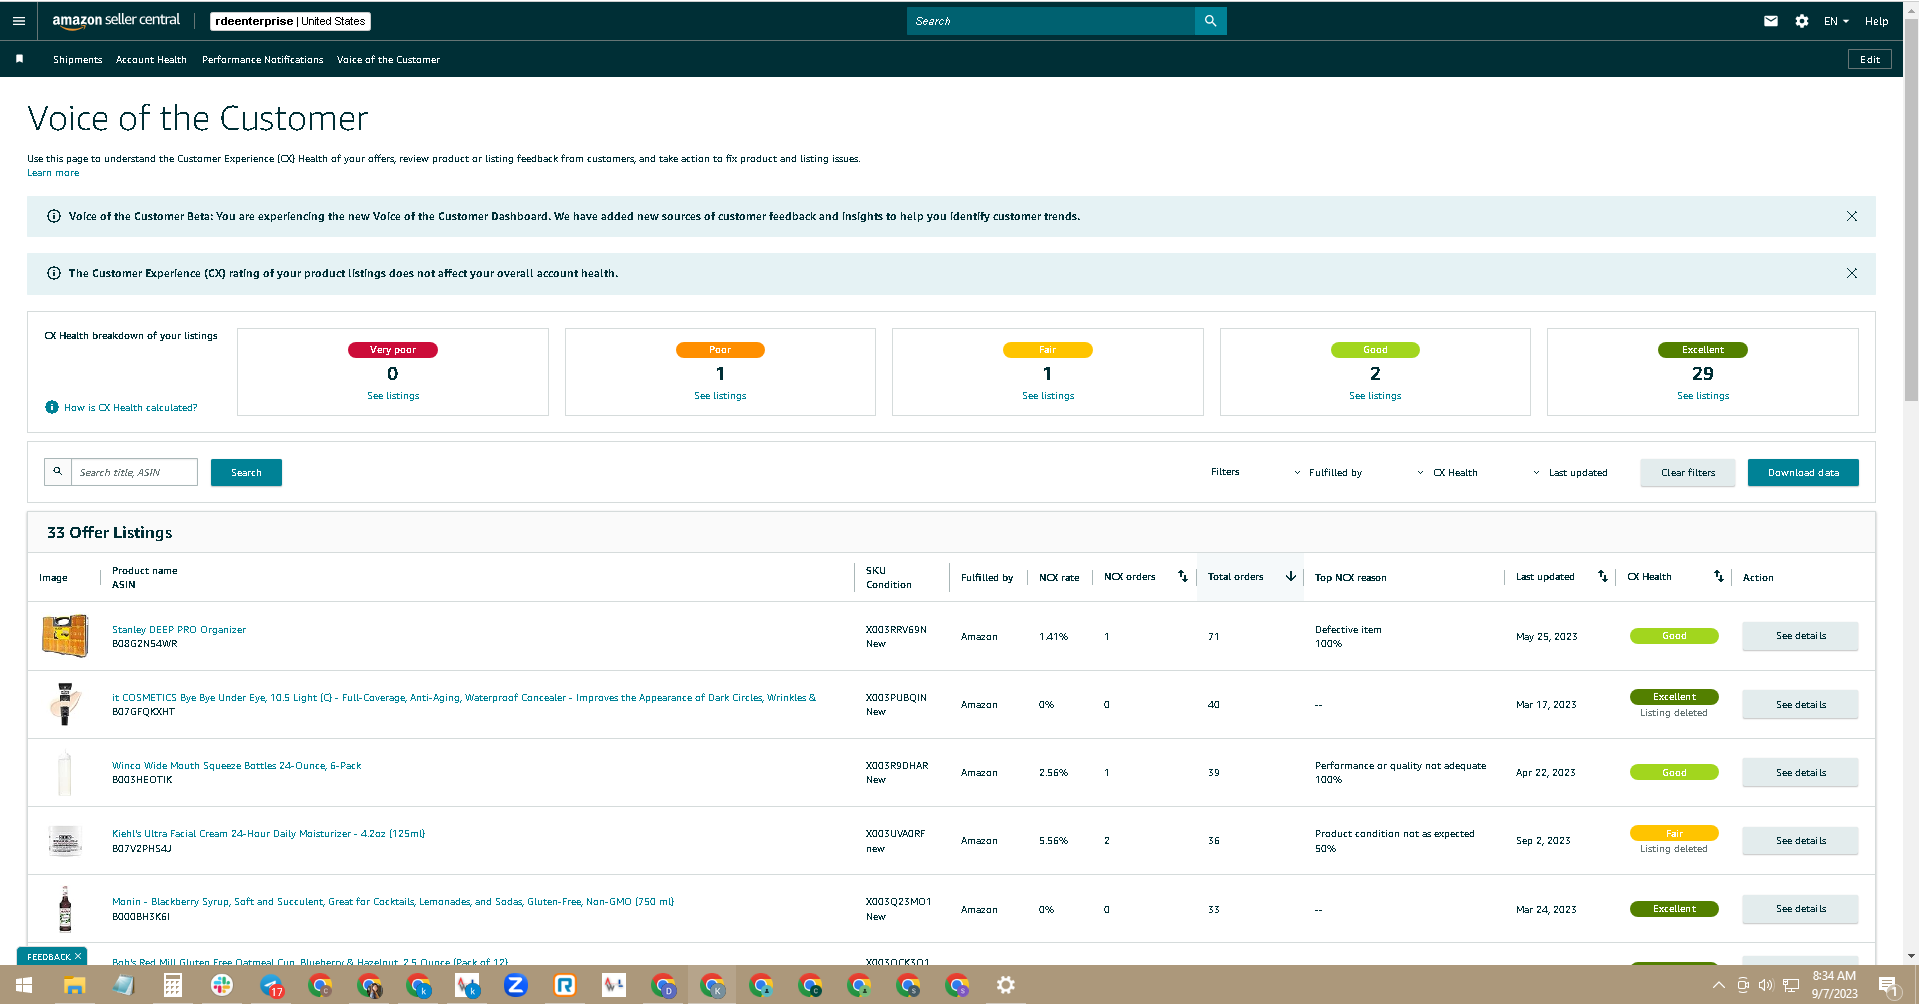Click the Monin syrup bottle thumbnail
The height and width of the screenshot is (1004, 1919).
coord(65,908)
